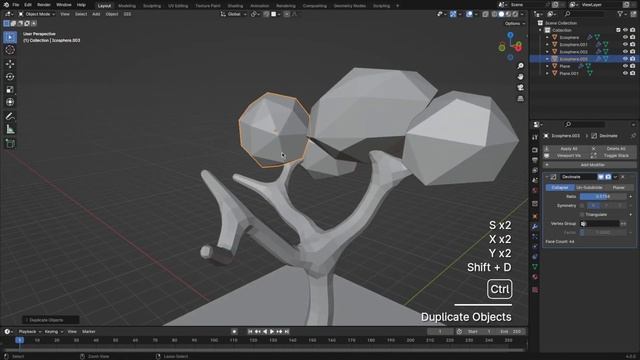This screenshot has width=640, height=360.
Task: Disable rendering for Icosphere camera icon
Action: [632, 37]
